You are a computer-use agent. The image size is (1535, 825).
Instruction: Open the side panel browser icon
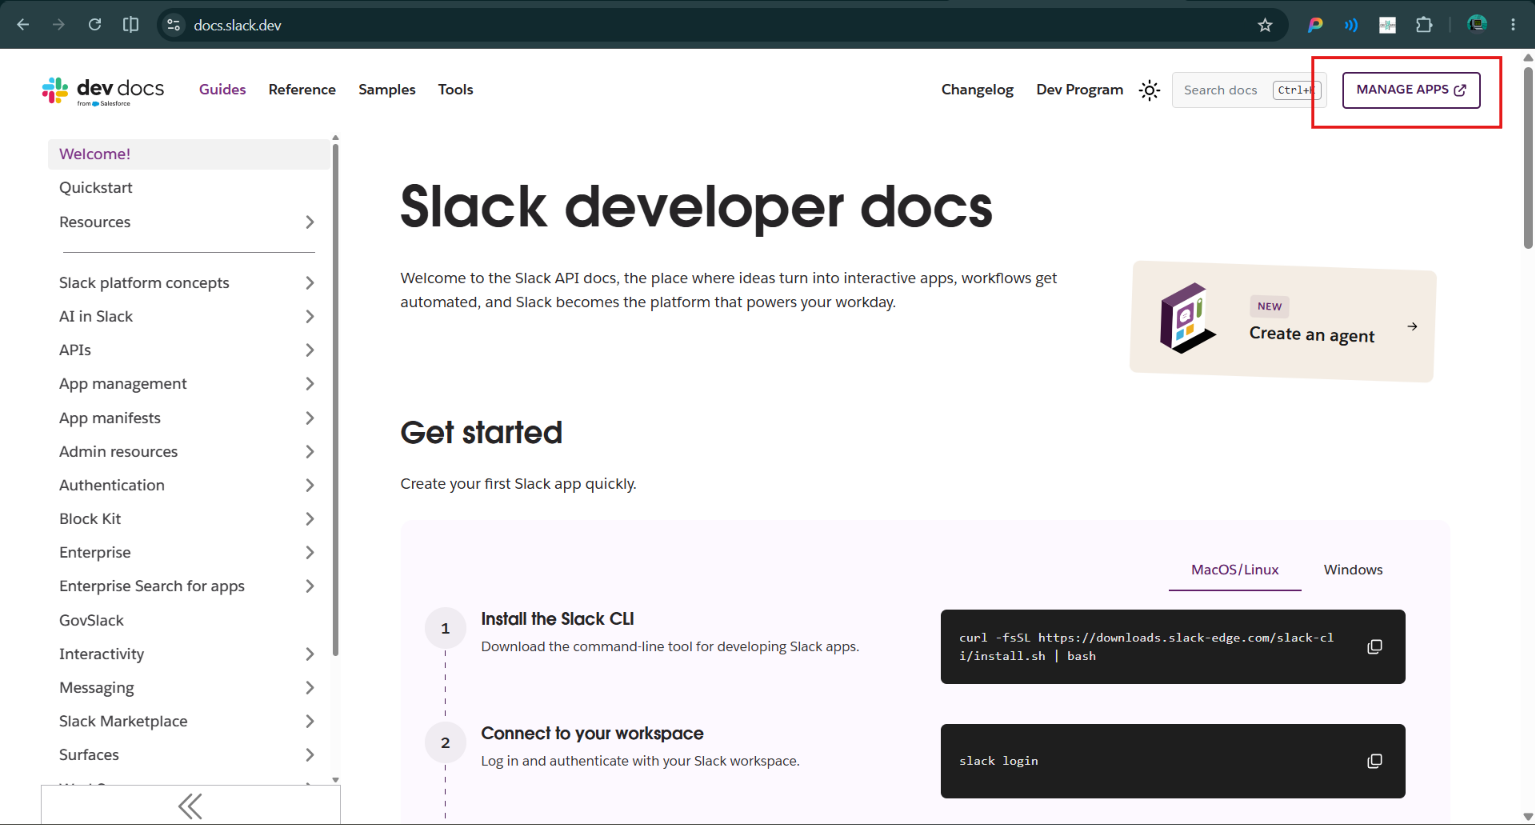(131, 25)
